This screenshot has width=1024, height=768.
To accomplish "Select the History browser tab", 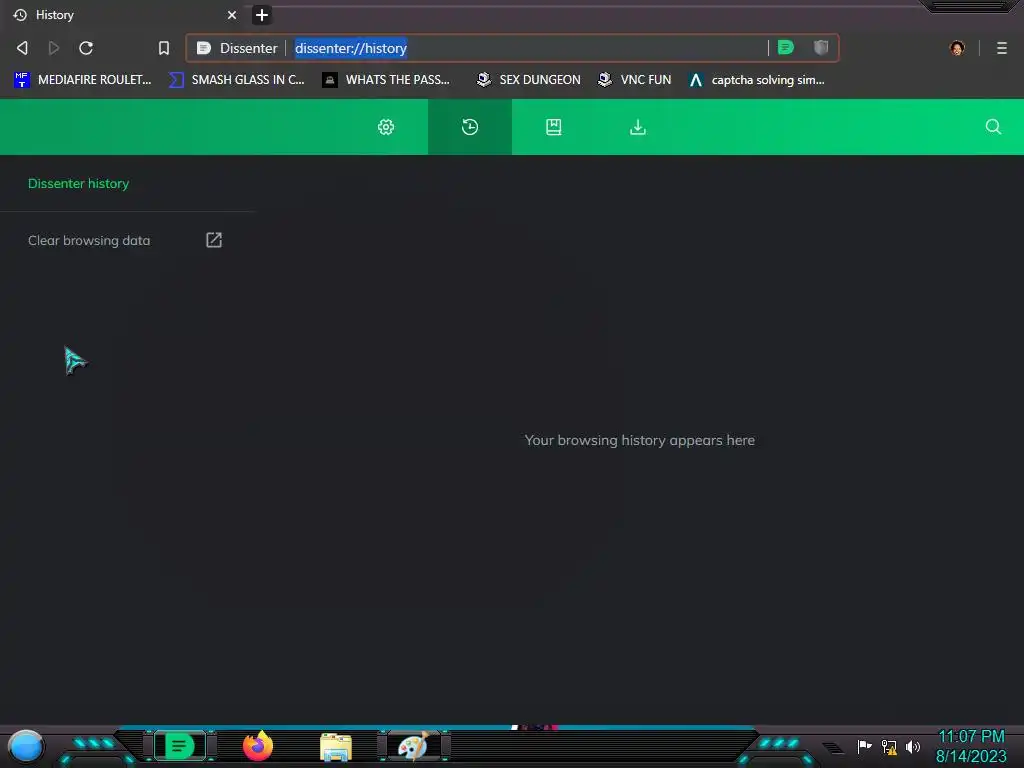I will click(x=124, y=15).
